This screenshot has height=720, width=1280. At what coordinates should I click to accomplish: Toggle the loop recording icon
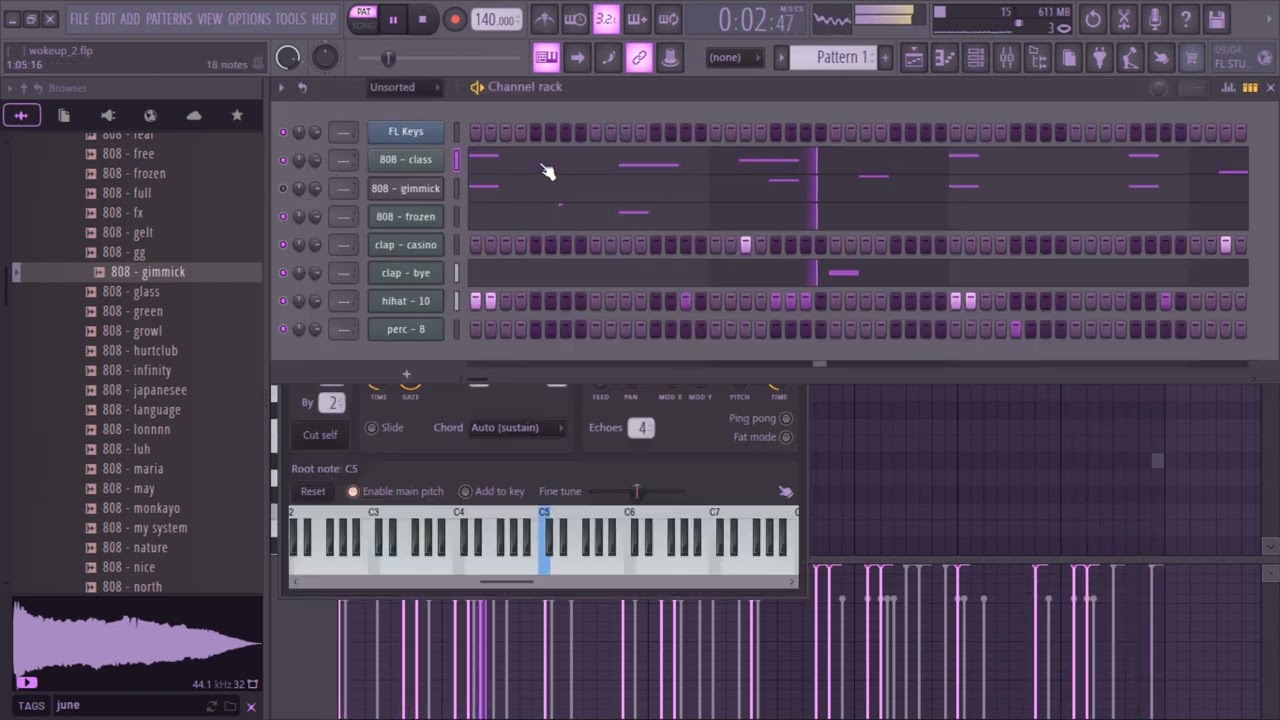pos(669,19)
